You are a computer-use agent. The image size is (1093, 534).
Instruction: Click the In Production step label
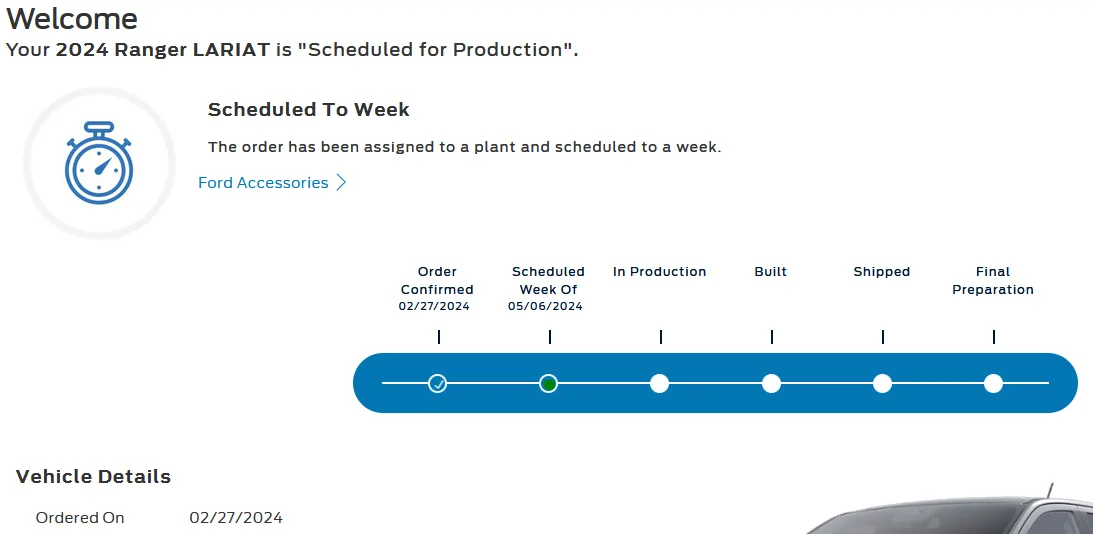point(659,272)
